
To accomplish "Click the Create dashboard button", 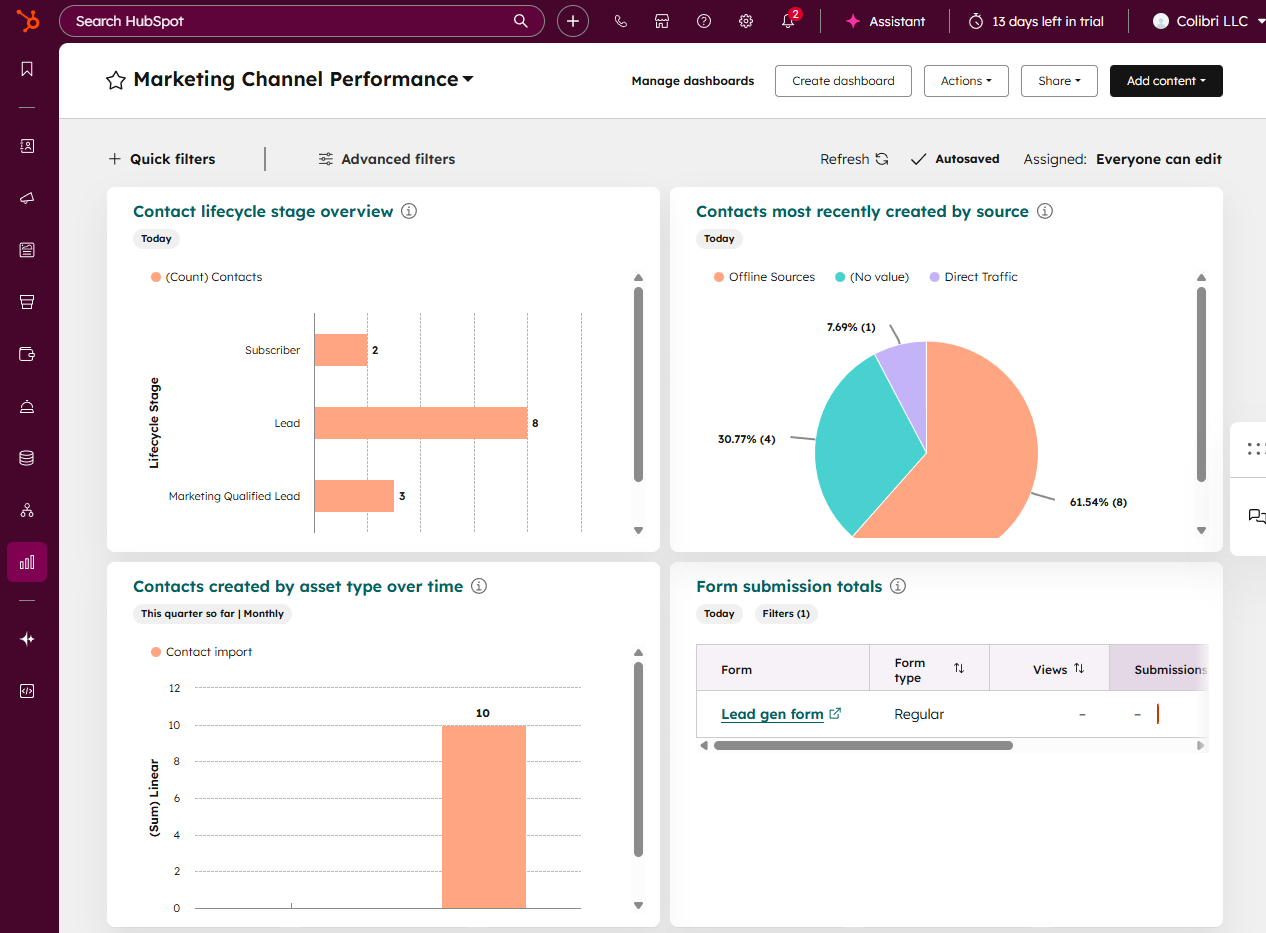I will [843, 81].
